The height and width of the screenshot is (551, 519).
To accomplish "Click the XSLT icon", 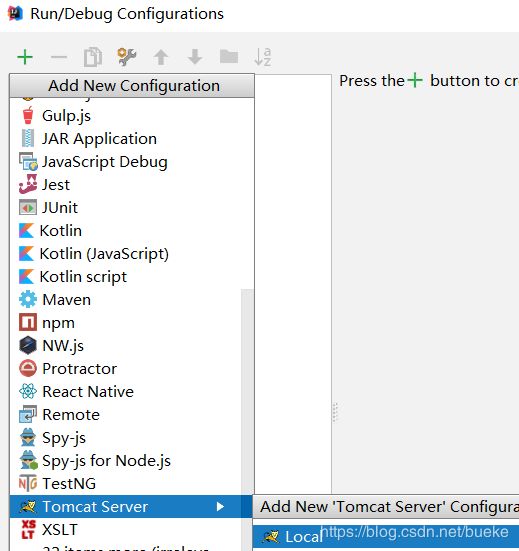I will tap(28, 530).
